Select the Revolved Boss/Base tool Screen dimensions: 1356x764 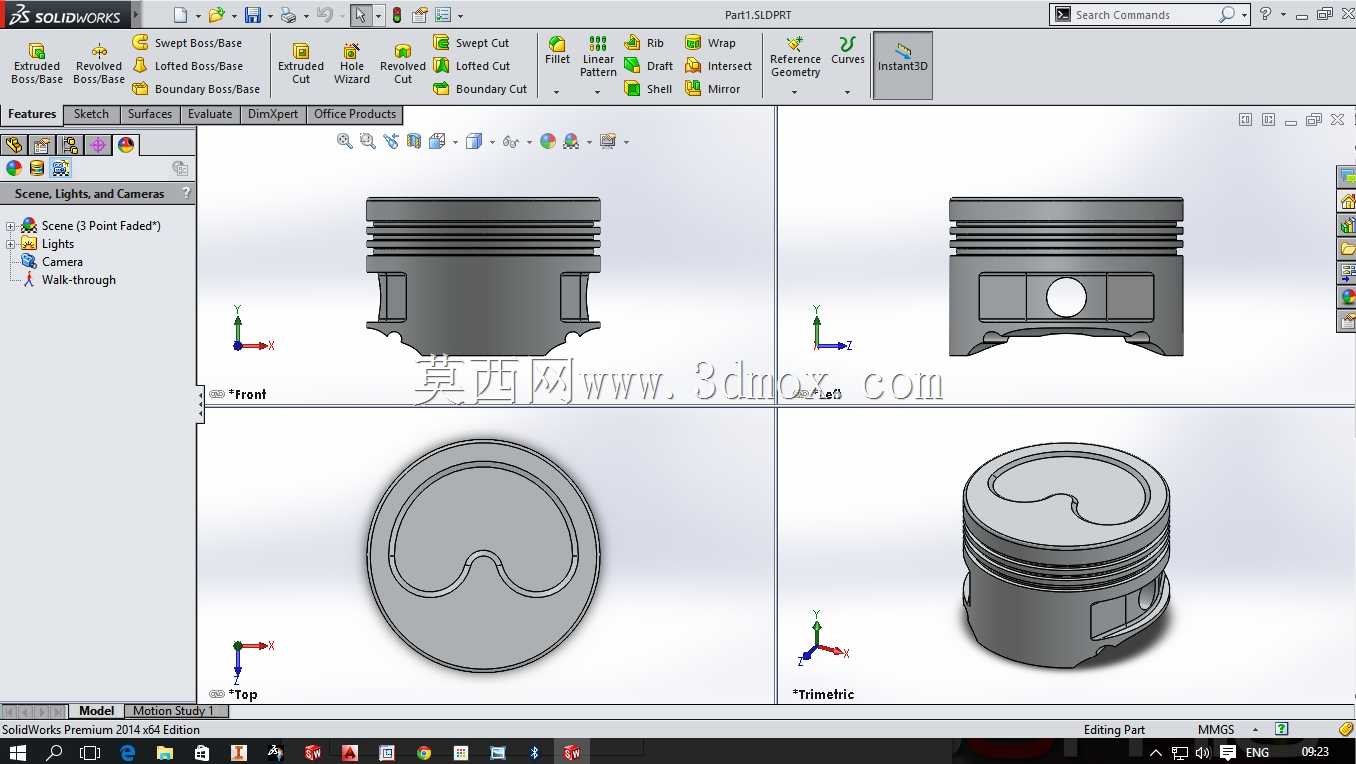[x=99, y=63]
